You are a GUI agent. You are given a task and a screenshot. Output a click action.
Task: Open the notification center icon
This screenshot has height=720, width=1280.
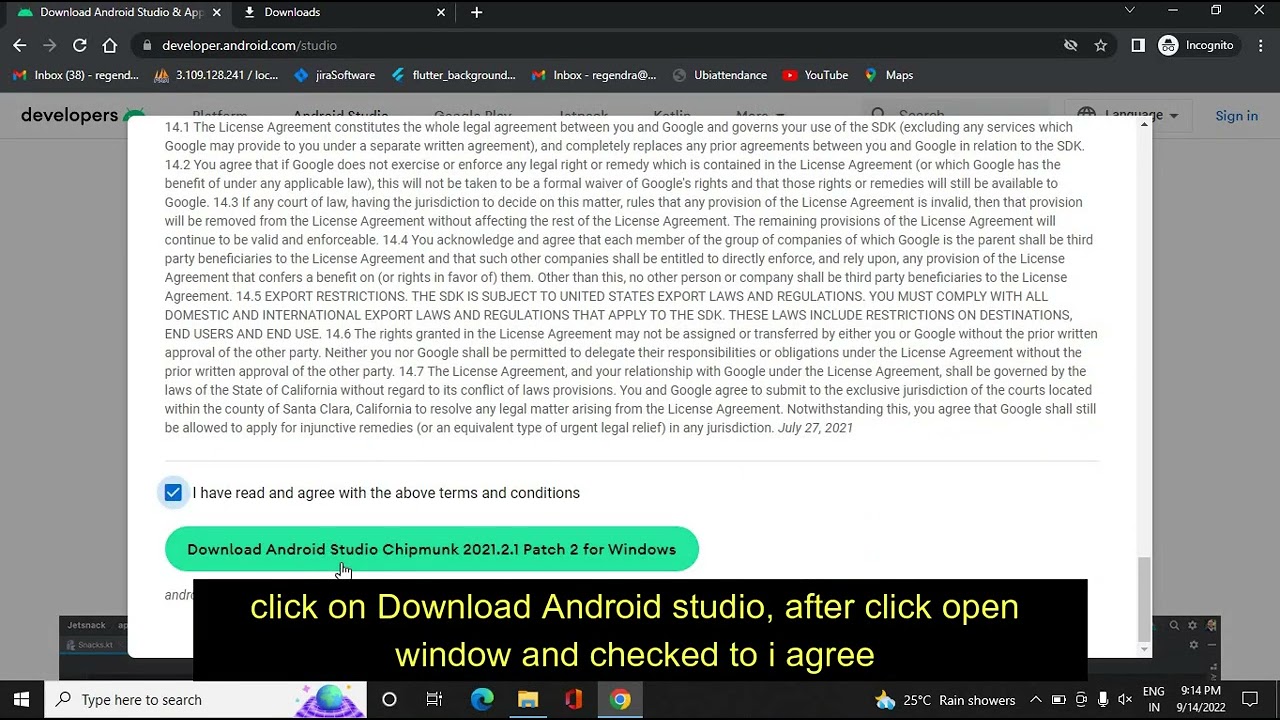point(1250,700)
